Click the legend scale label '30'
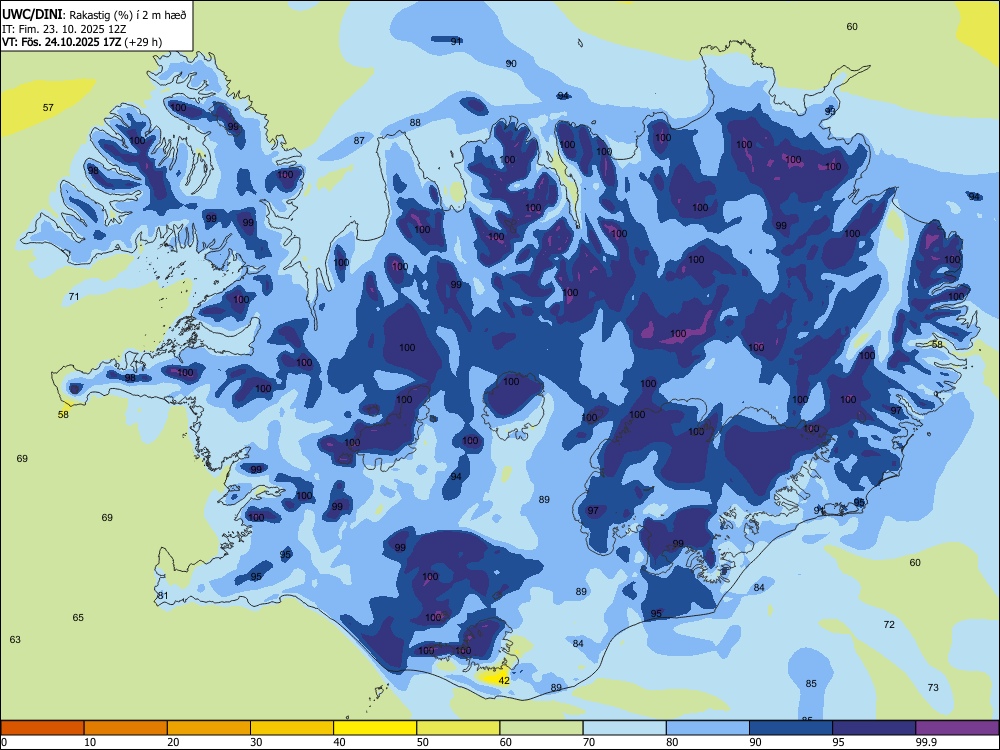 click(x=256, y=742)
